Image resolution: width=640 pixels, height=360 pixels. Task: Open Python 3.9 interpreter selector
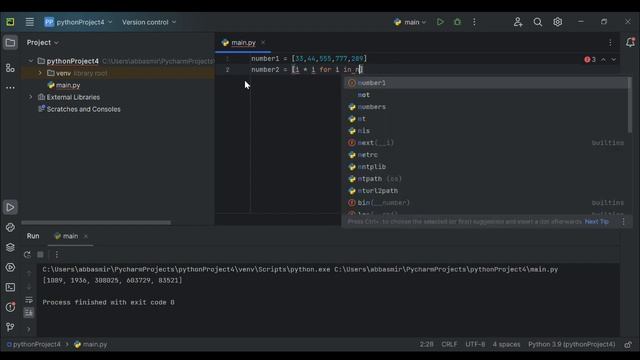tap(571, 344)
